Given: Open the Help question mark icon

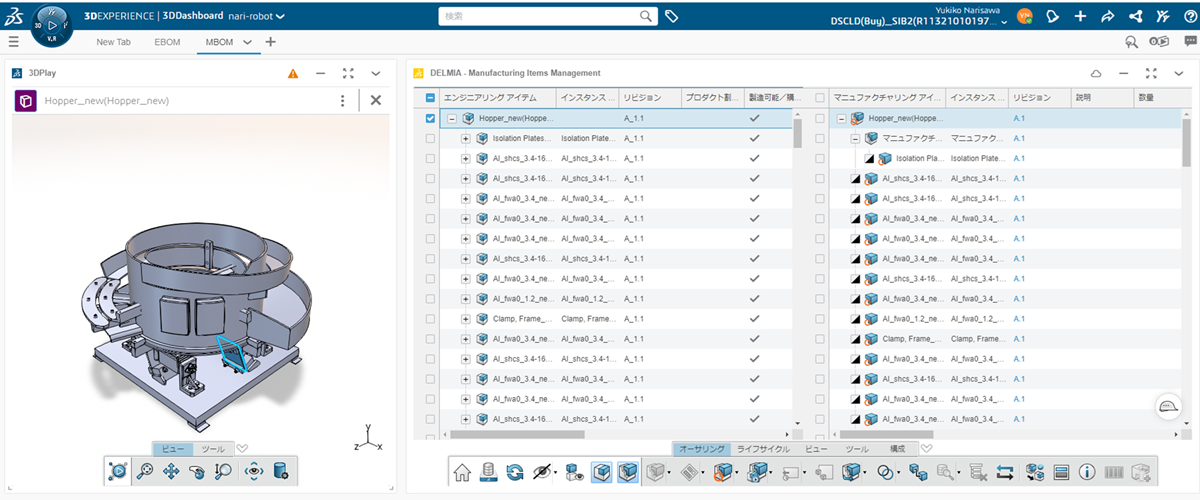Looking at the screenshot, I should click(x=1189, y=16).
